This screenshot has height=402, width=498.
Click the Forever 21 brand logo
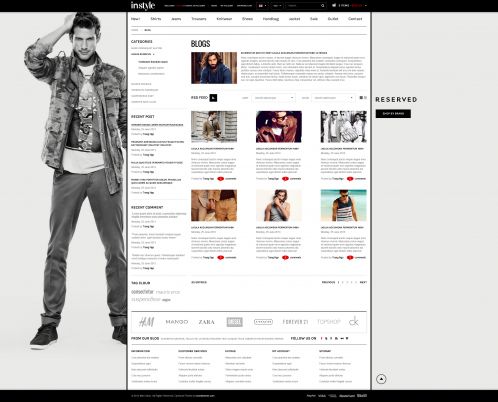295,322
